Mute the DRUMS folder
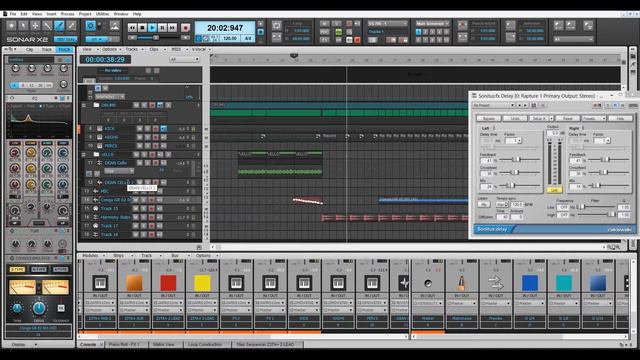 tap(136, 105)
